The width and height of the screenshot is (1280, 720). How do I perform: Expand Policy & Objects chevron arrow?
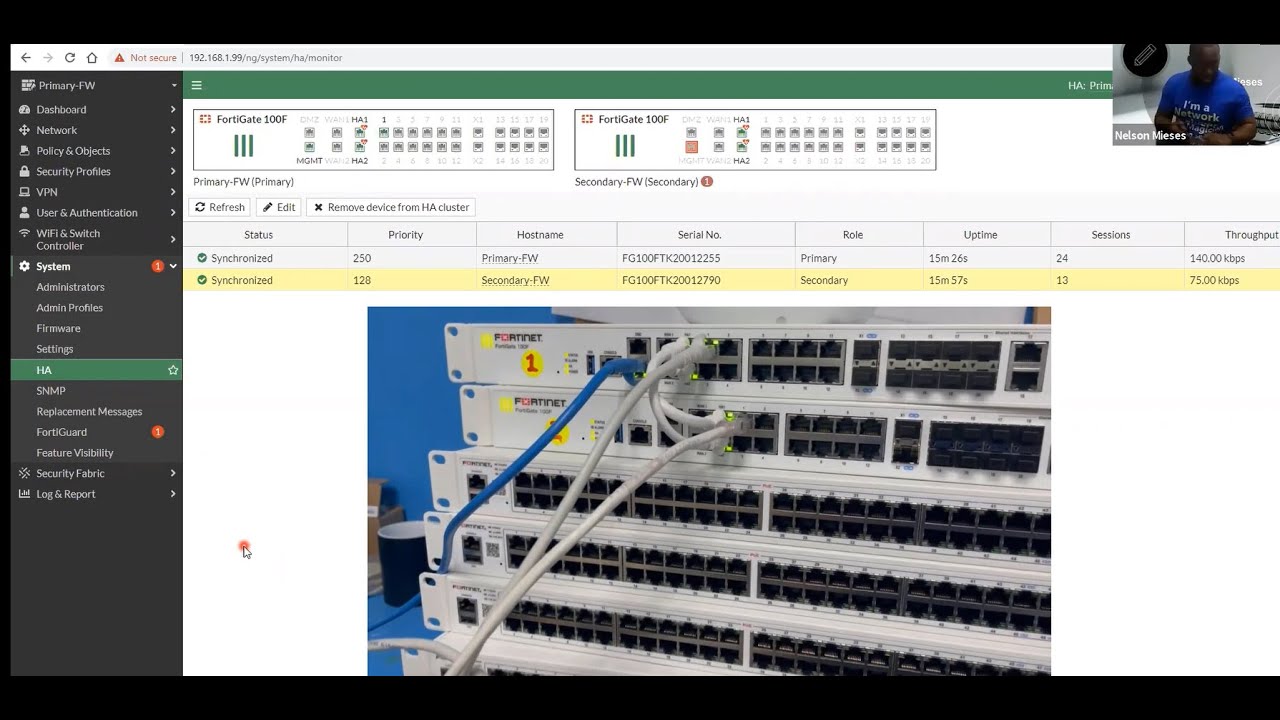pyautogui.click(x=173, y=151)
